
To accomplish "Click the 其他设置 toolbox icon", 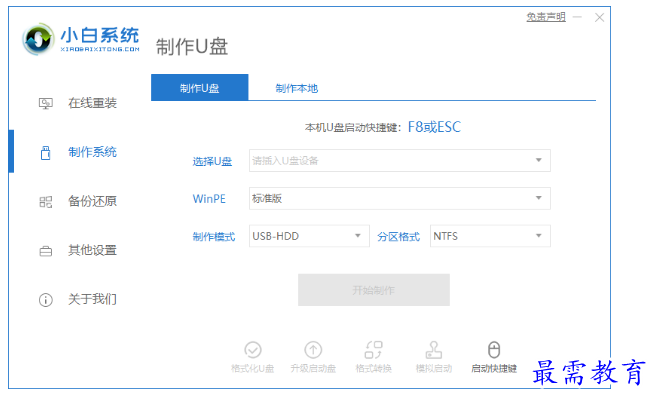I will pos(45,251).
